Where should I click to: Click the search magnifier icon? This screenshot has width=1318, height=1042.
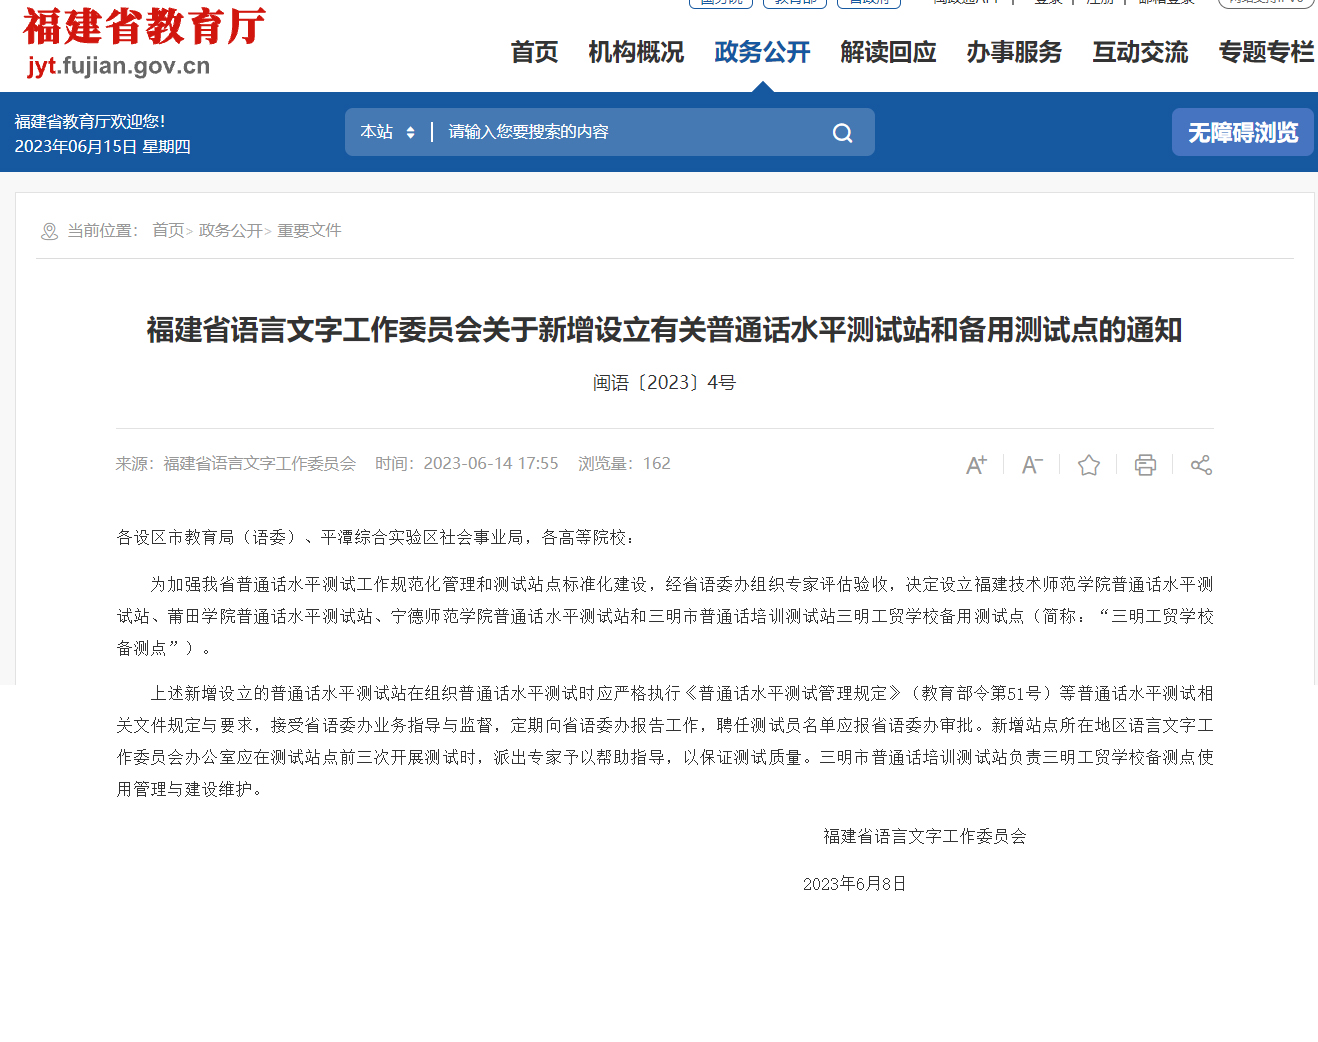pyautogui.click(x=843, y=133)
